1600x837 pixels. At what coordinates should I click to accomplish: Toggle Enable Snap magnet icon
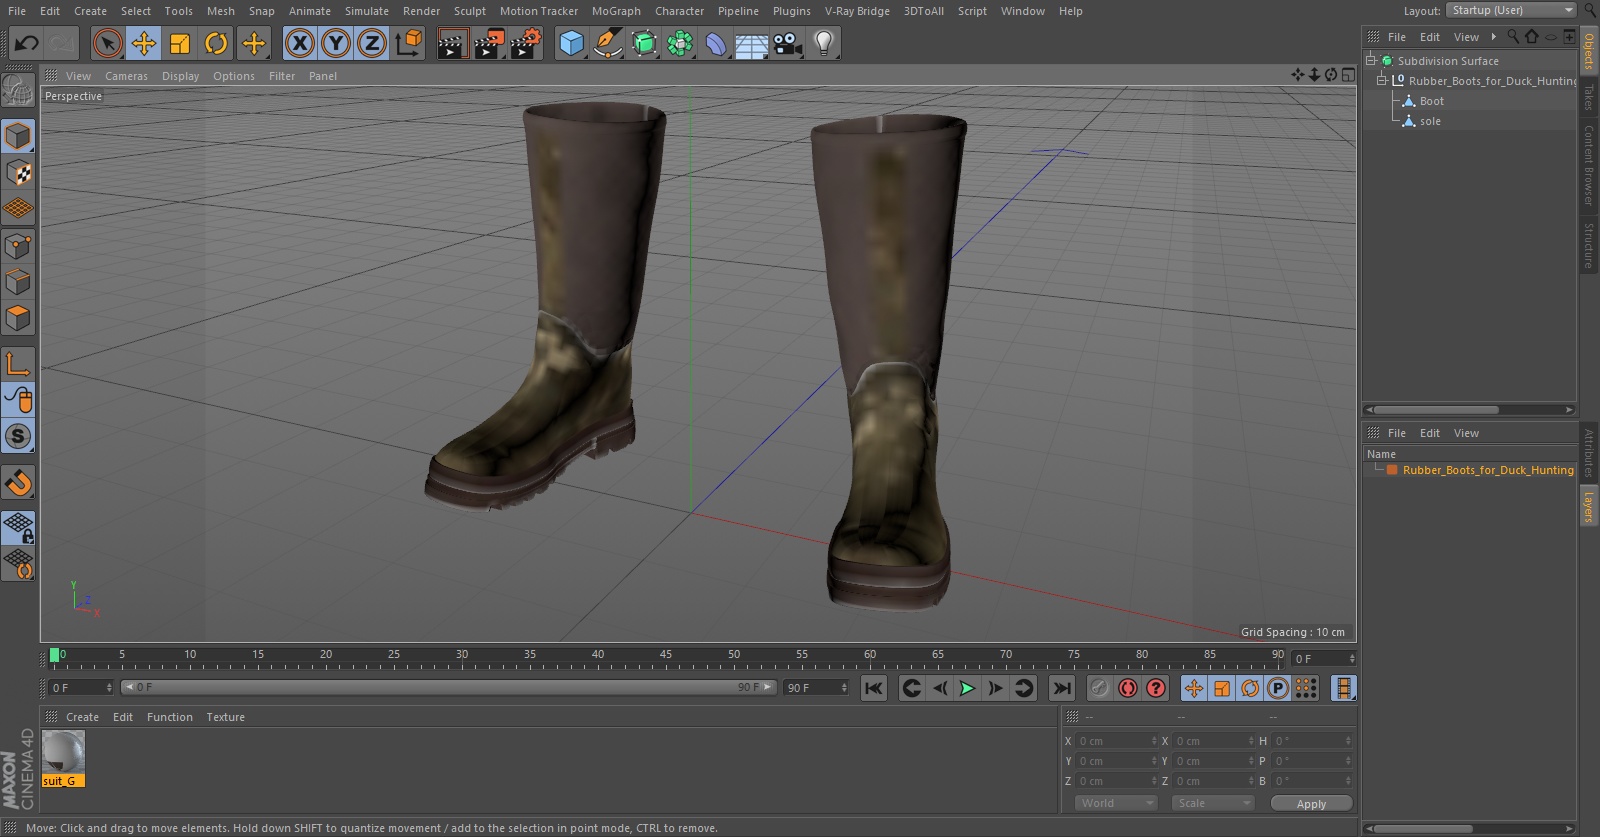click(18, 483)
